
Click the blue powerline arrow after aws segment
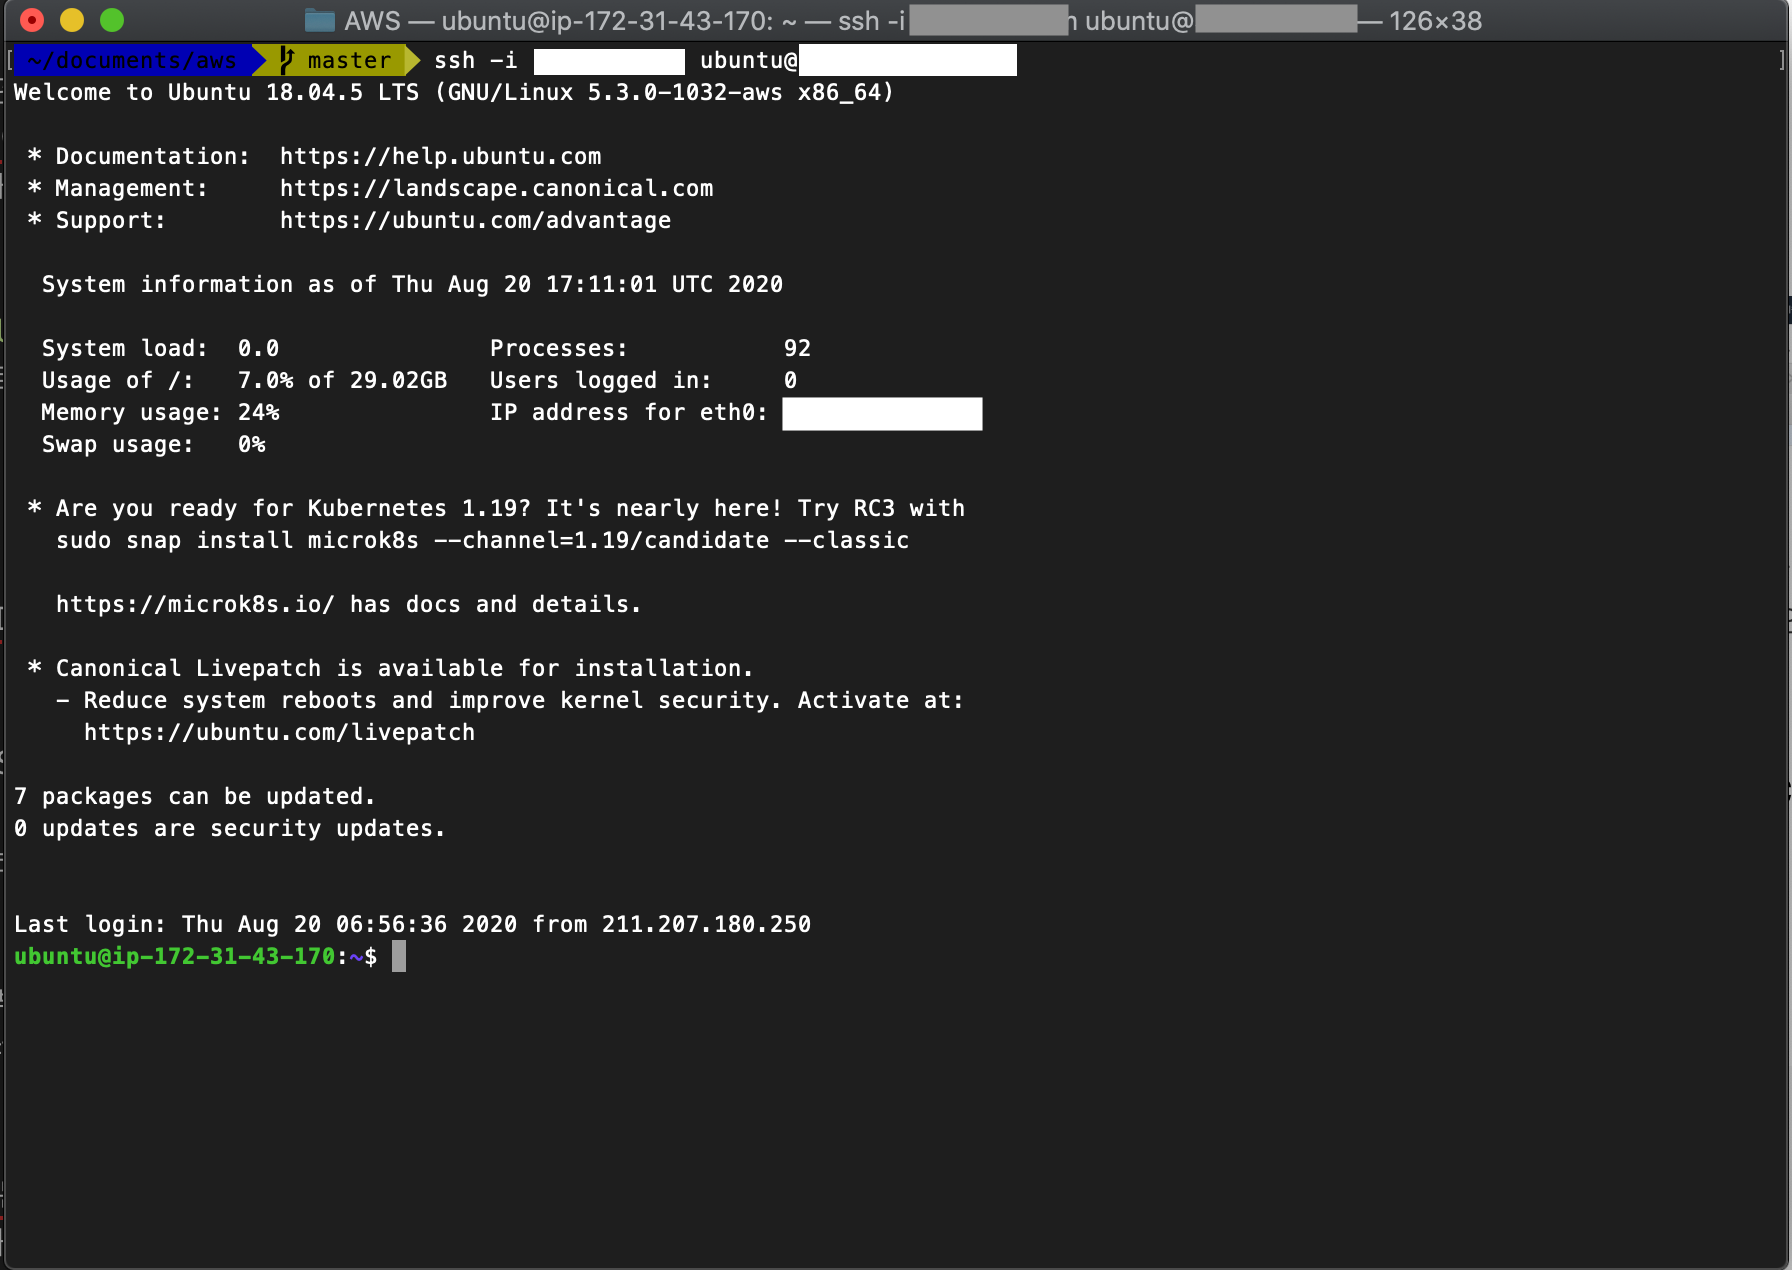(x=260, y=60)
